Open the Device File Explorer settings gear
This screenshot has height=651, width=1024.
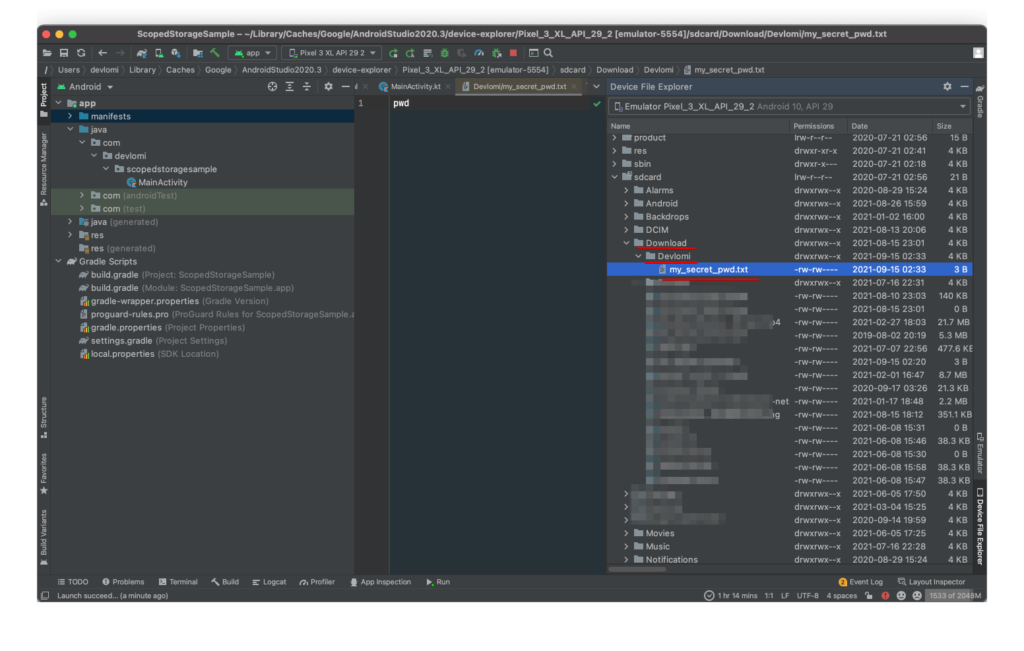pyautogui.click(x=946, y=86)
